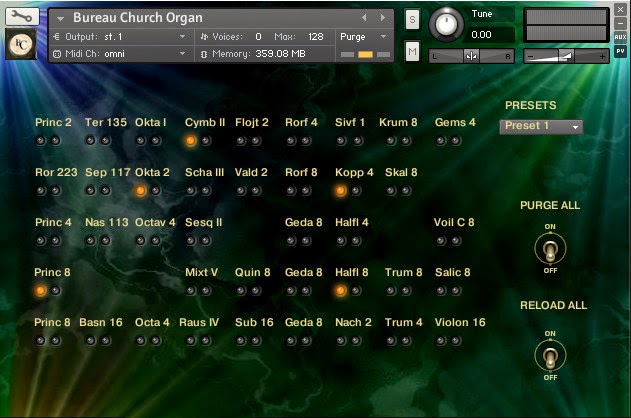Click the AUX button on the right edge

[621, 36]
